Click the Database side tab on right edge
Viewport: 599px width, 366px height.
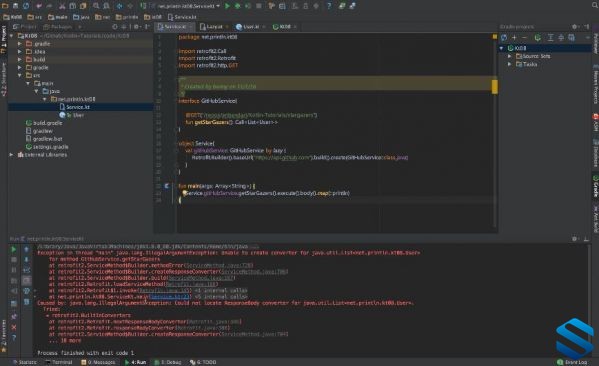(x=596, y=153)
